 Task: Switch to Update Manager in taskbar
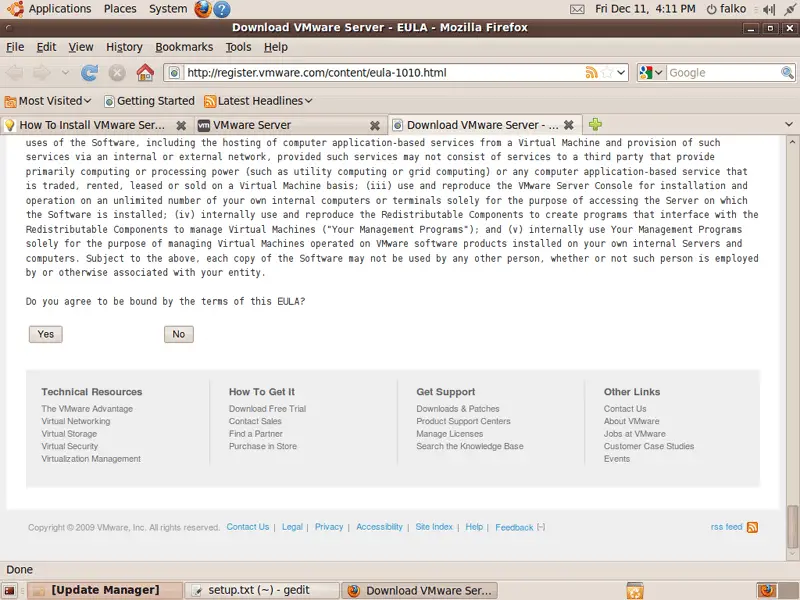pos(105,590)
